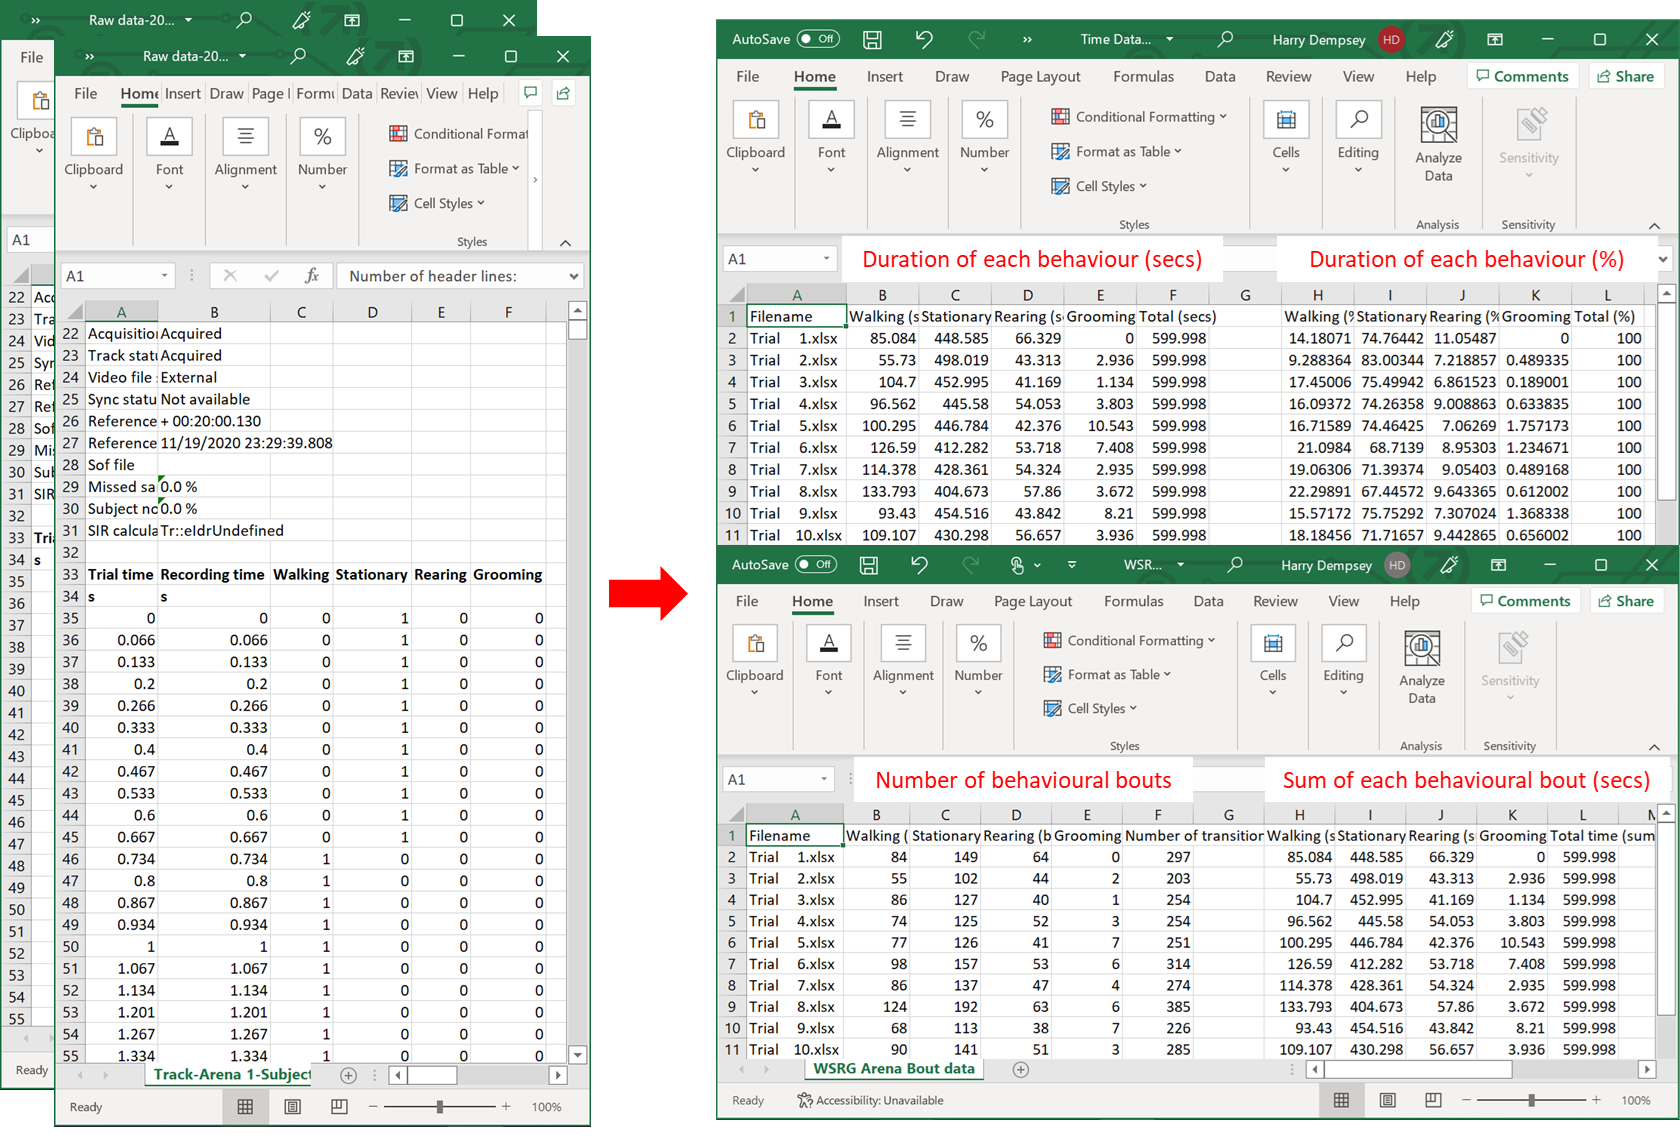The height and width of the screenshot is (1139, 1680).
Task: Click Comments button in Time Data window
Action: (x=1522, y=76)
